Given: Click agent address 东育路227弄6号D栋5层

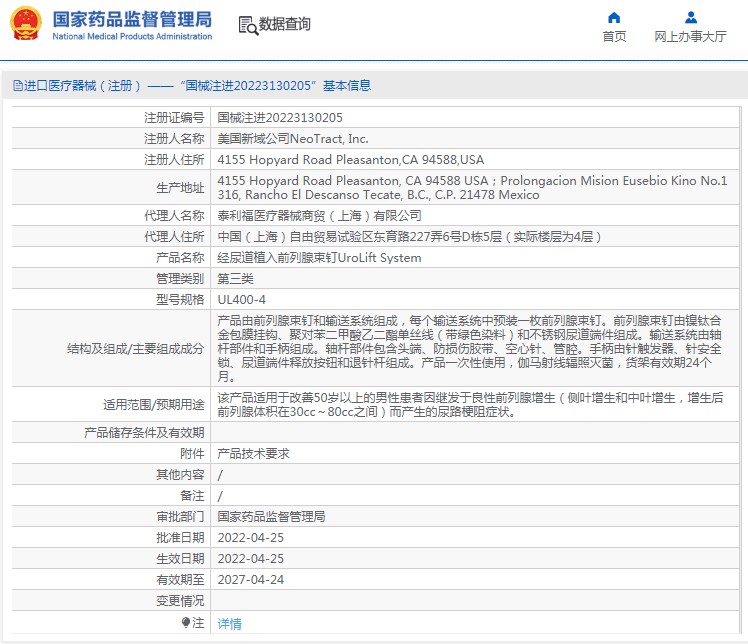Looking at the screenshot, I should (x=409, y=237).
